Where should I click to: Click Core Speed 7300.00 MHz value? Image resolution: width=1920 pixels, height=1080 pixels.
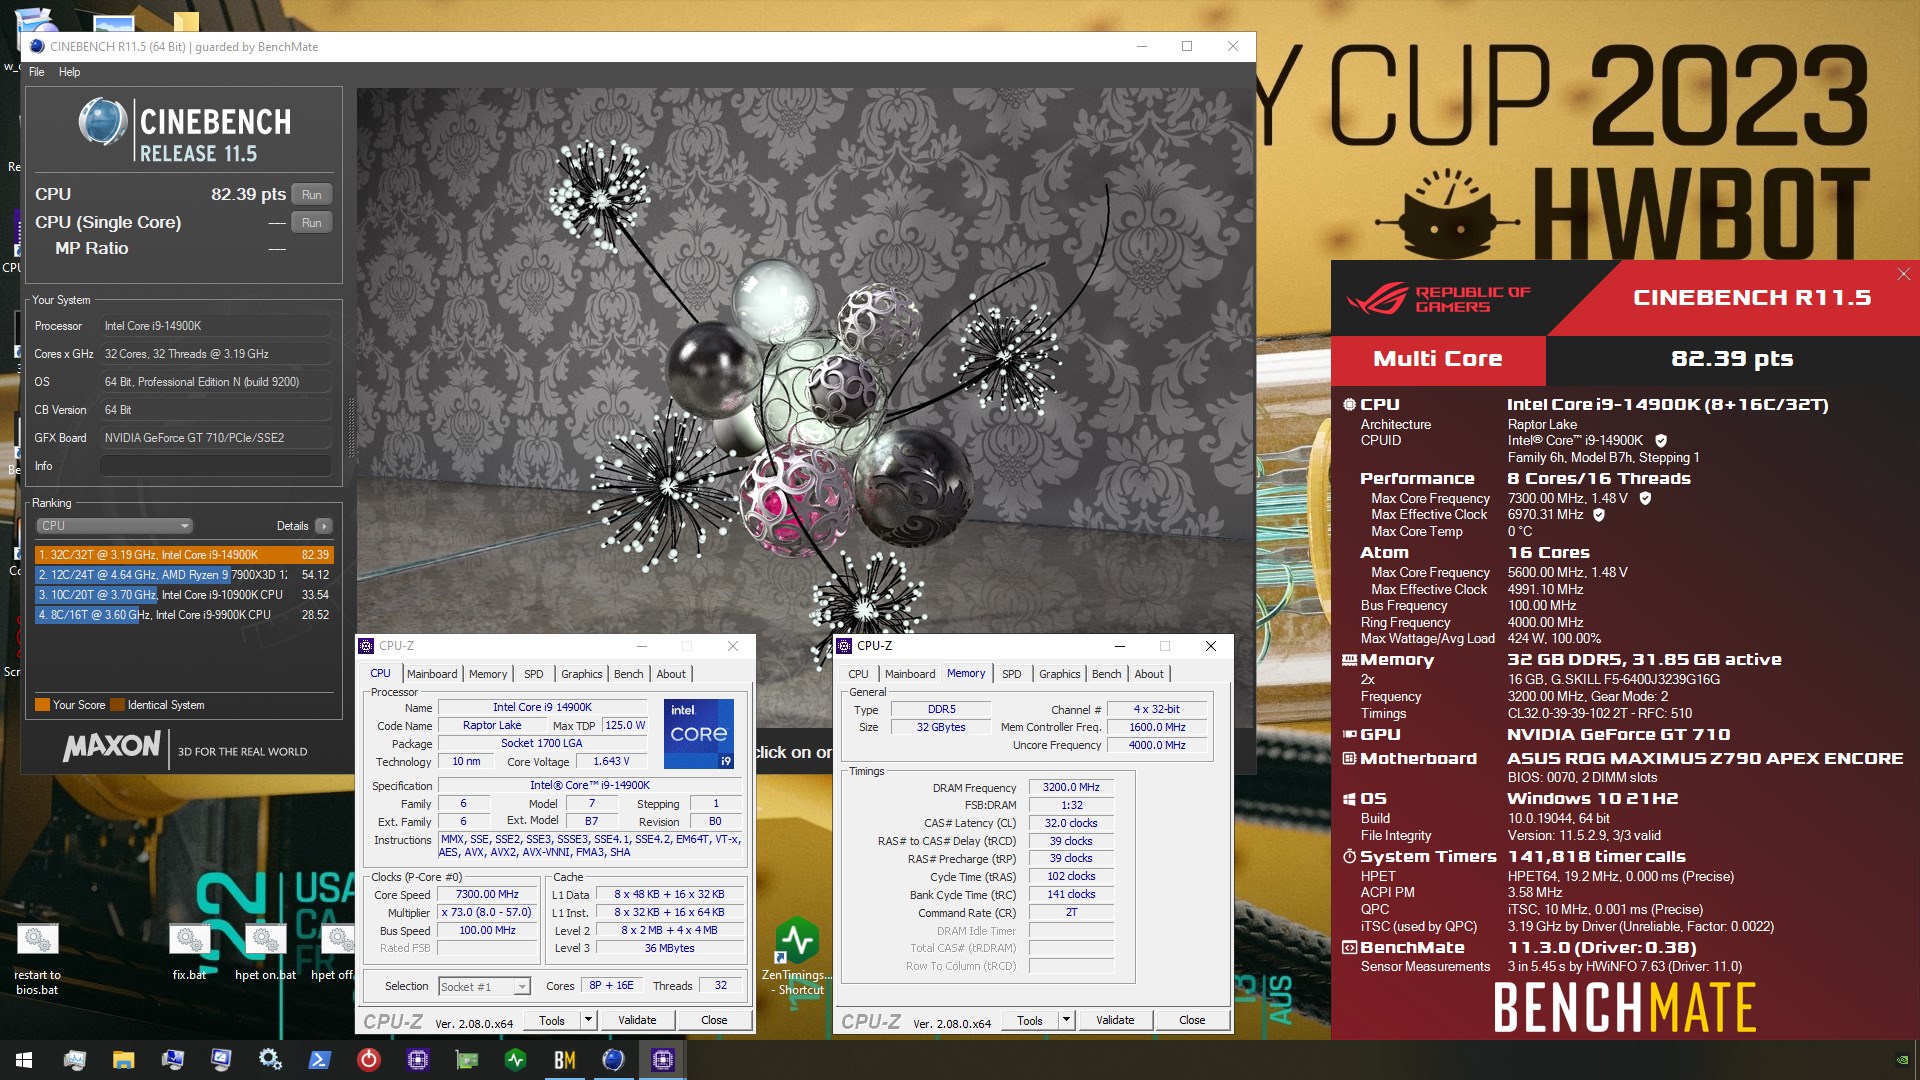coord(487,895)
